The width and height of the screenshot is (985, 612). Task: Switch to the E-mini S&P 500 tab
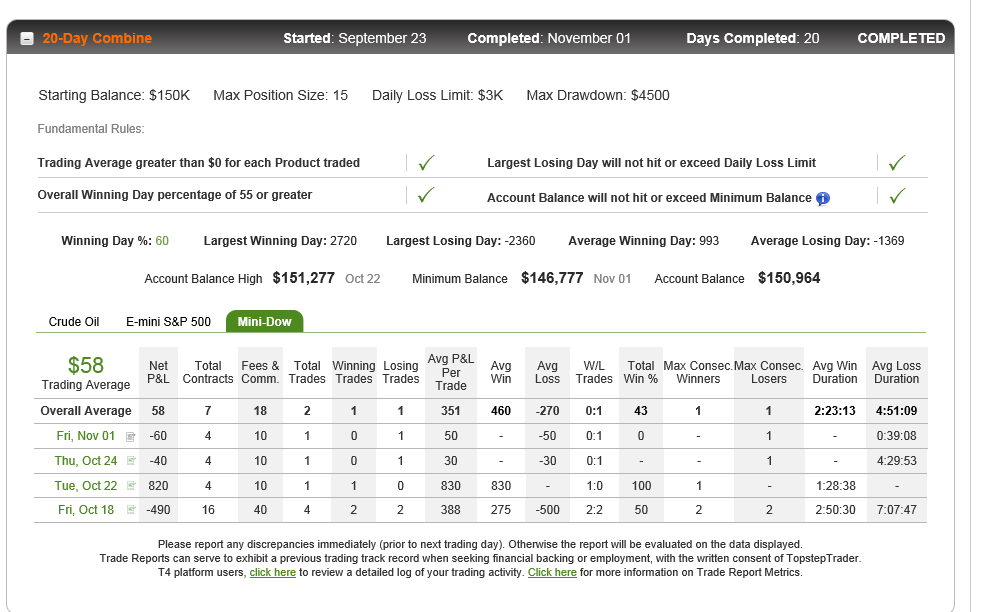pyautogui.click(x=168, y=322)
